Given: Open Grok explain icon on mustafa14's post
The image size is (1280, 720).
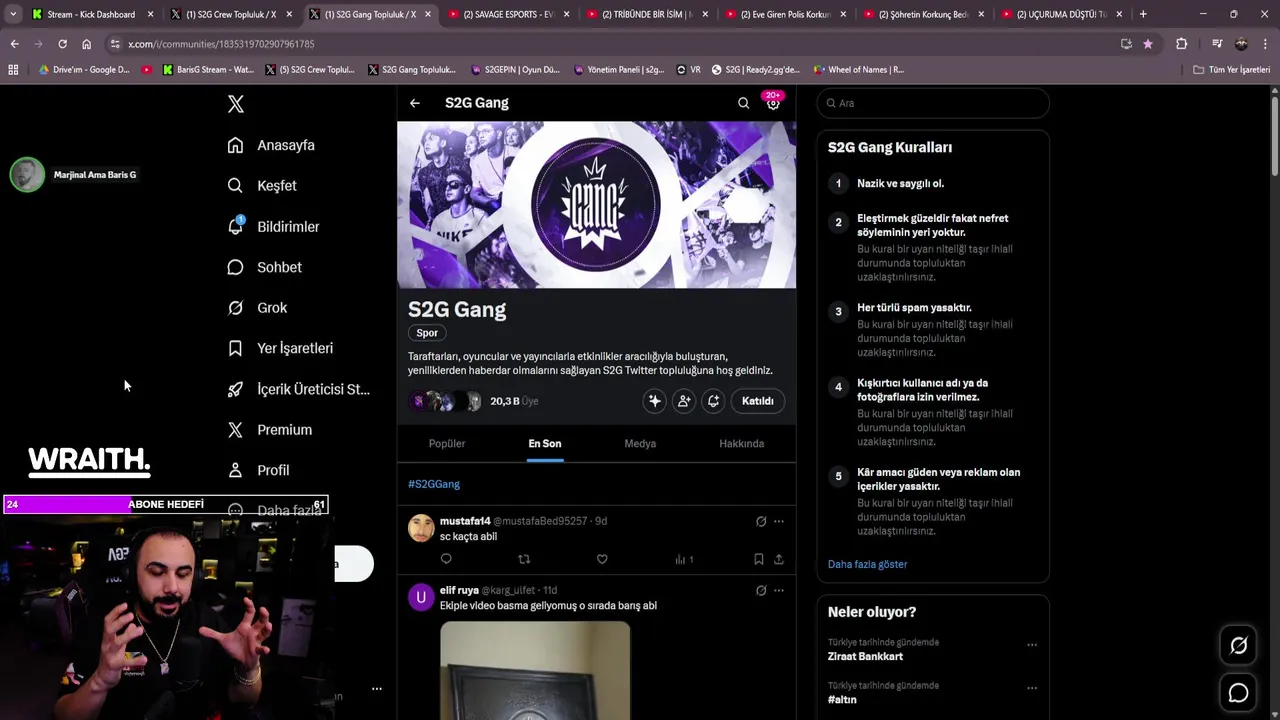Looking at the screenshot, I should (x=761, y=521).
